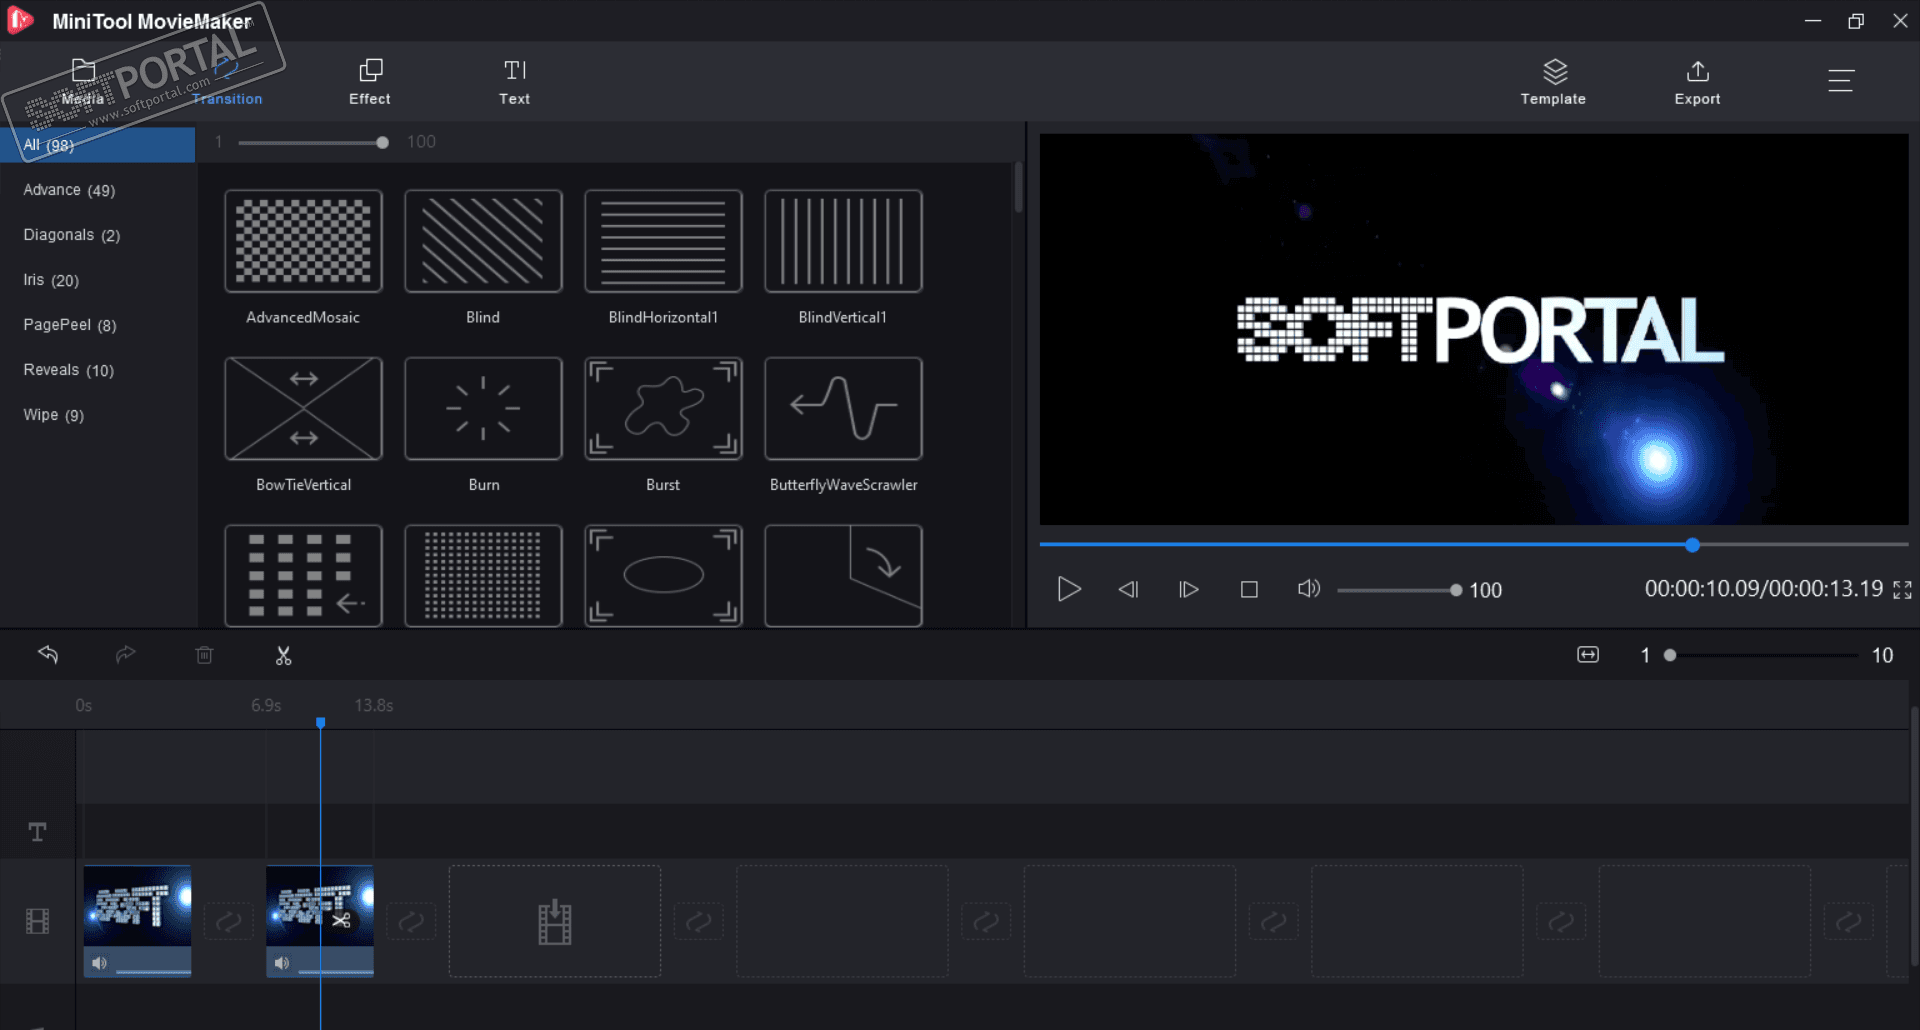Choose the BowTieVertical transition

[304, 408]
